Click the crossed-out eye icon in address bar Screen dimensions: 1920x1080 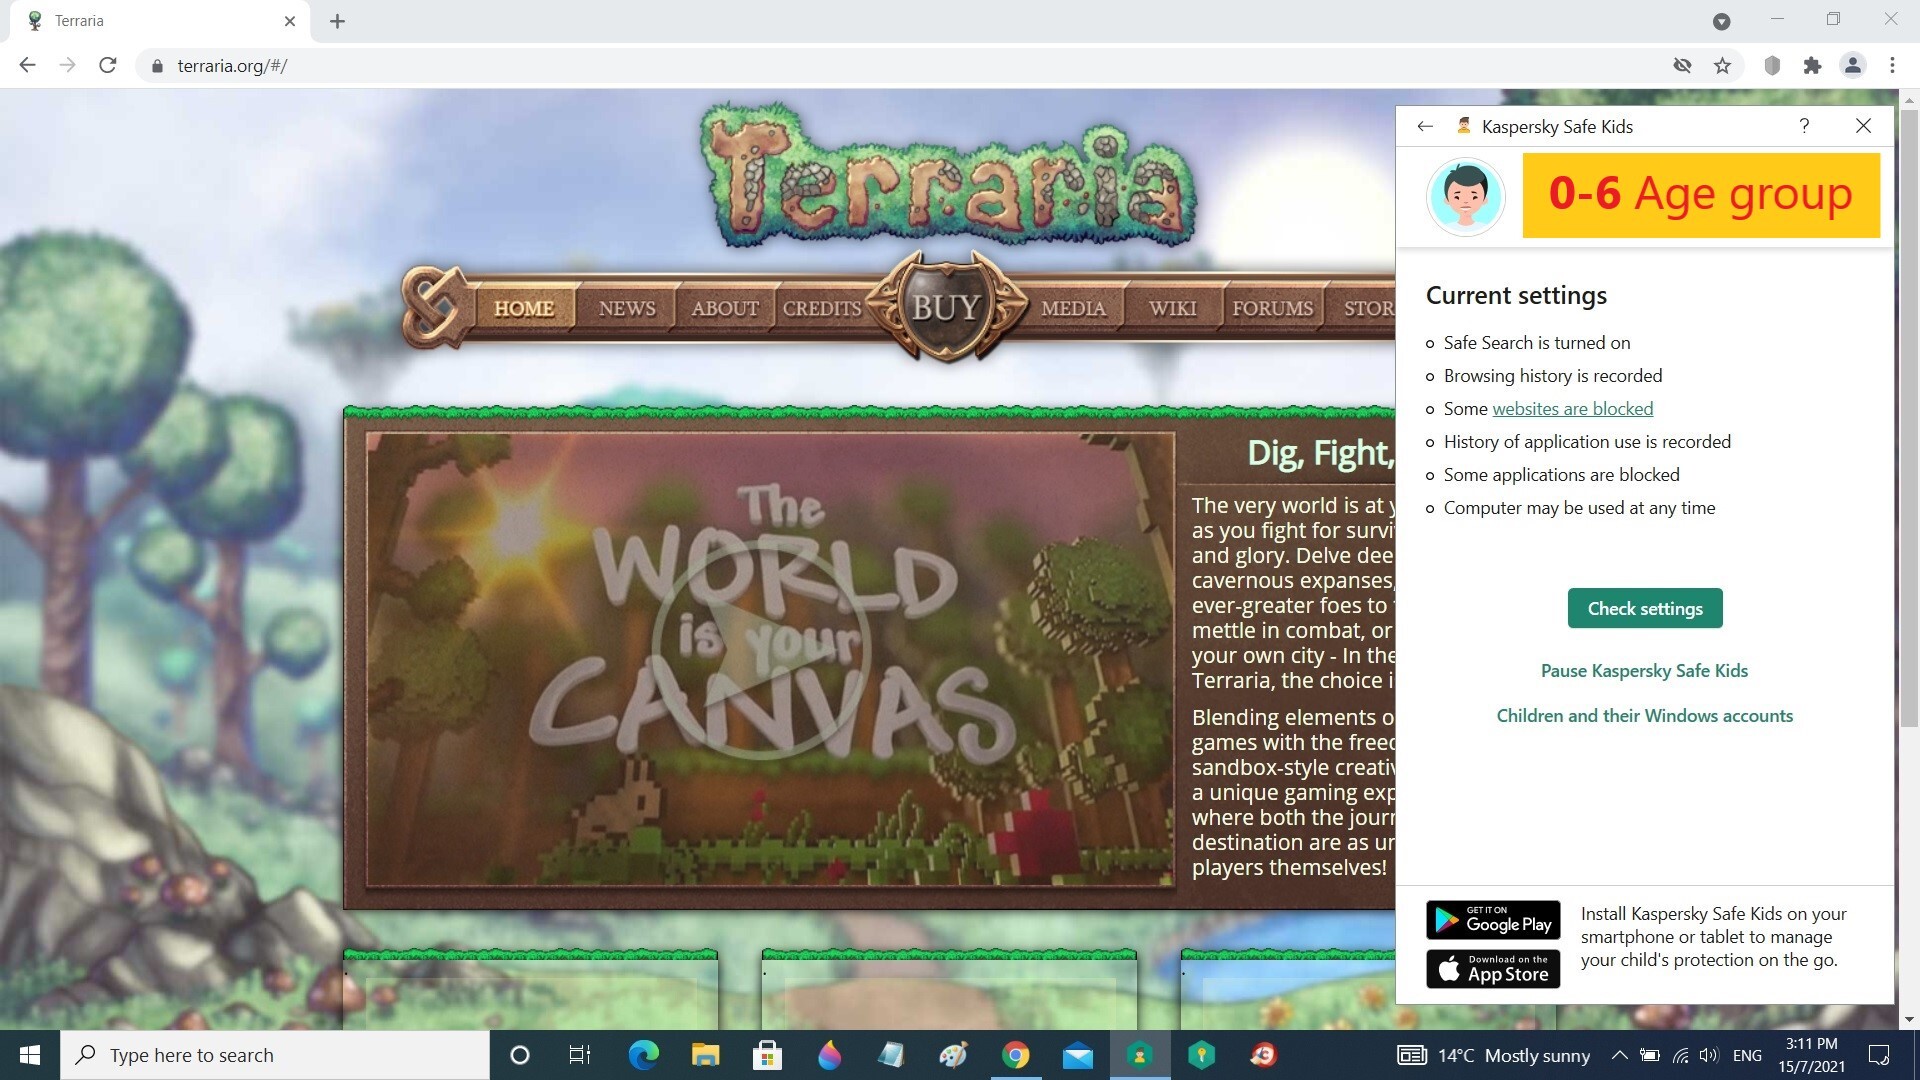1682,66
